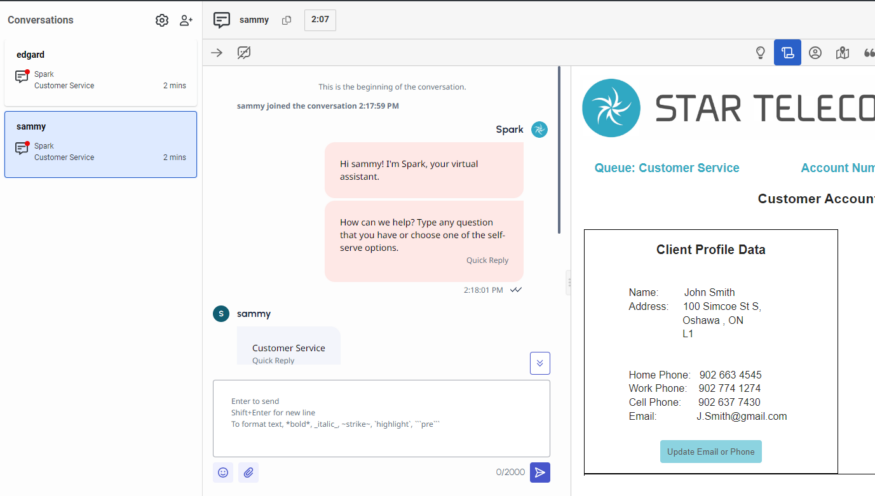Select the sammy conversation
Image resolution: width=875 pixels, height=496 pixels.
point(101,145)
